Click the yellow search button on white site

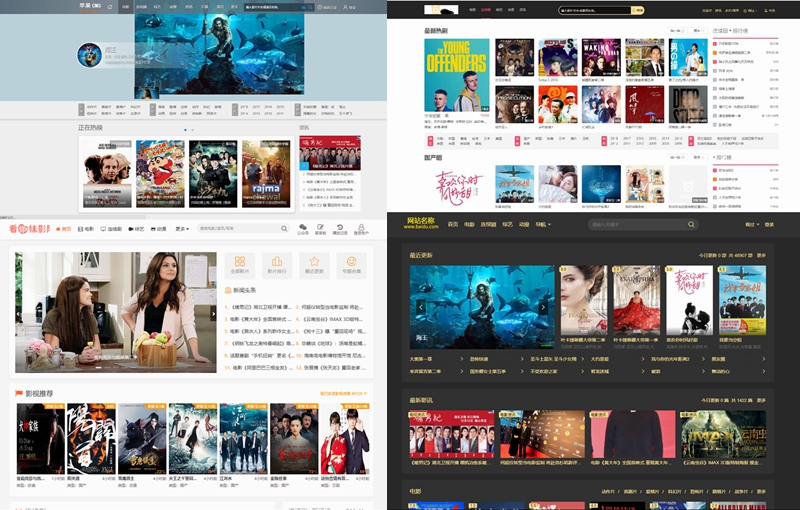pos(638,10)
